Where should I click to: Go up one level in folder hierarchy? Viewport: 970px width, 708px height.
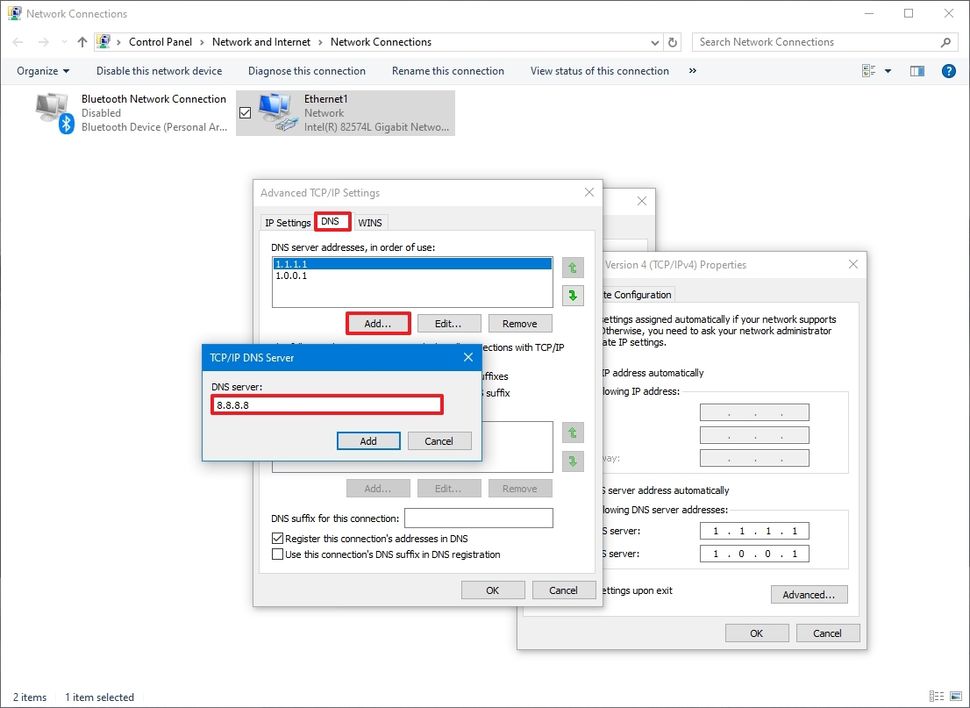click(81, 41)
